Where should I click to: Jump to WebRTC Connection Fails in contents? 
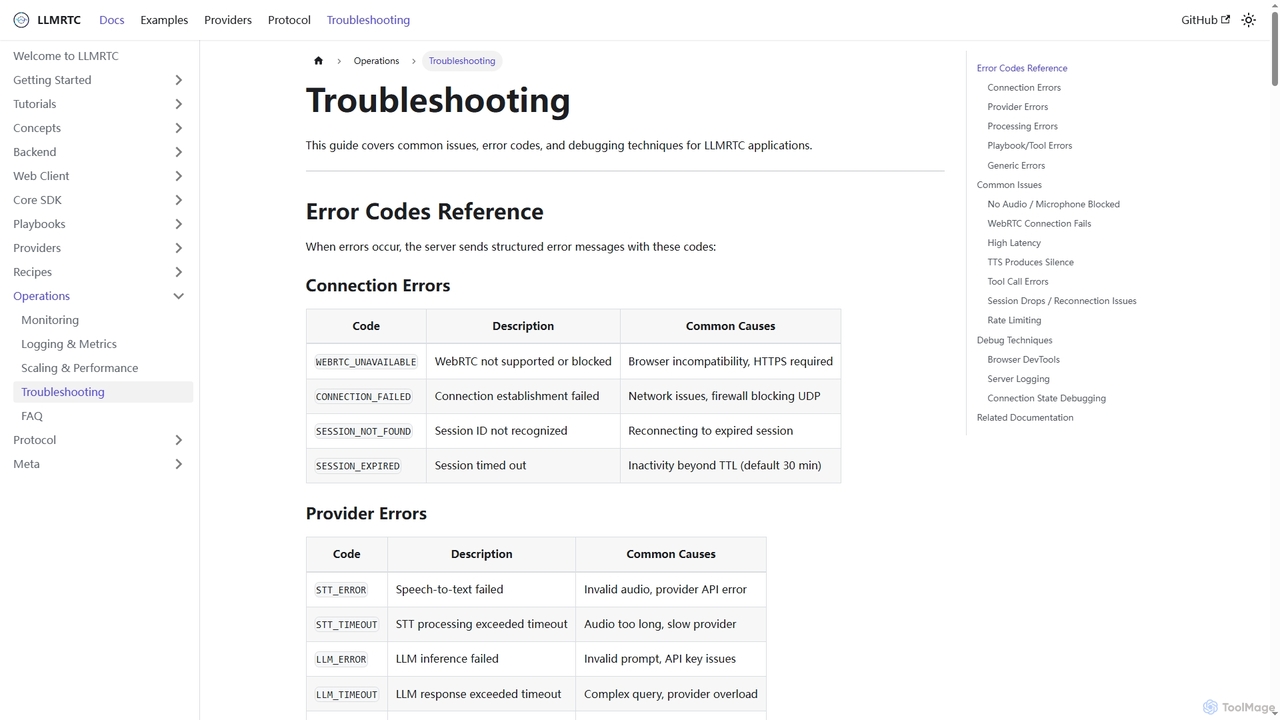[1039, 224]
